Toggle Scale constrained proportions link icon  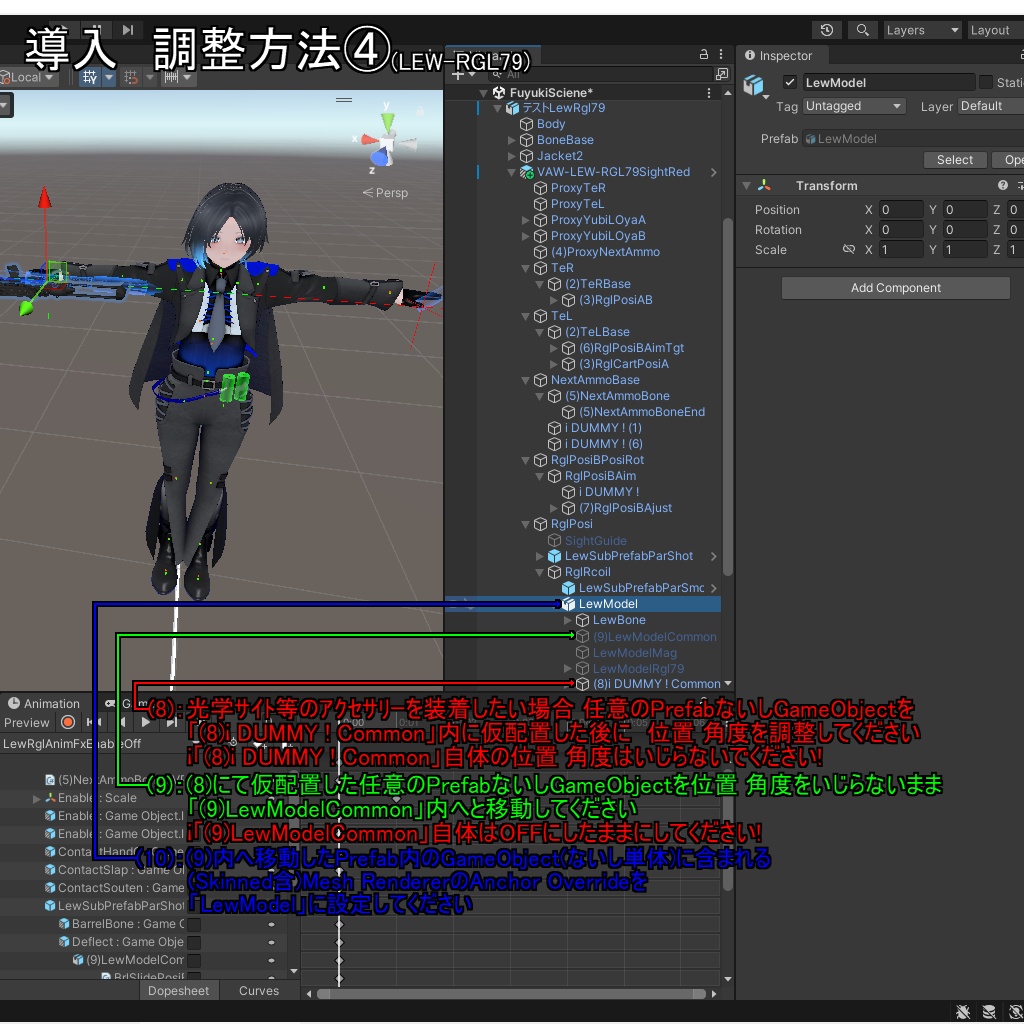[x=848, y=249]
